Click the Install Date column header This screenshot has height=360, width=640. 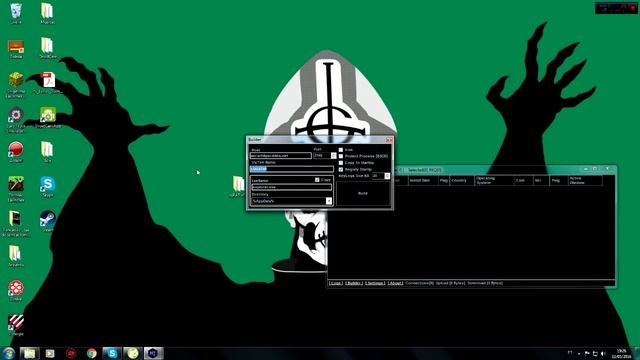pos(423,180)
